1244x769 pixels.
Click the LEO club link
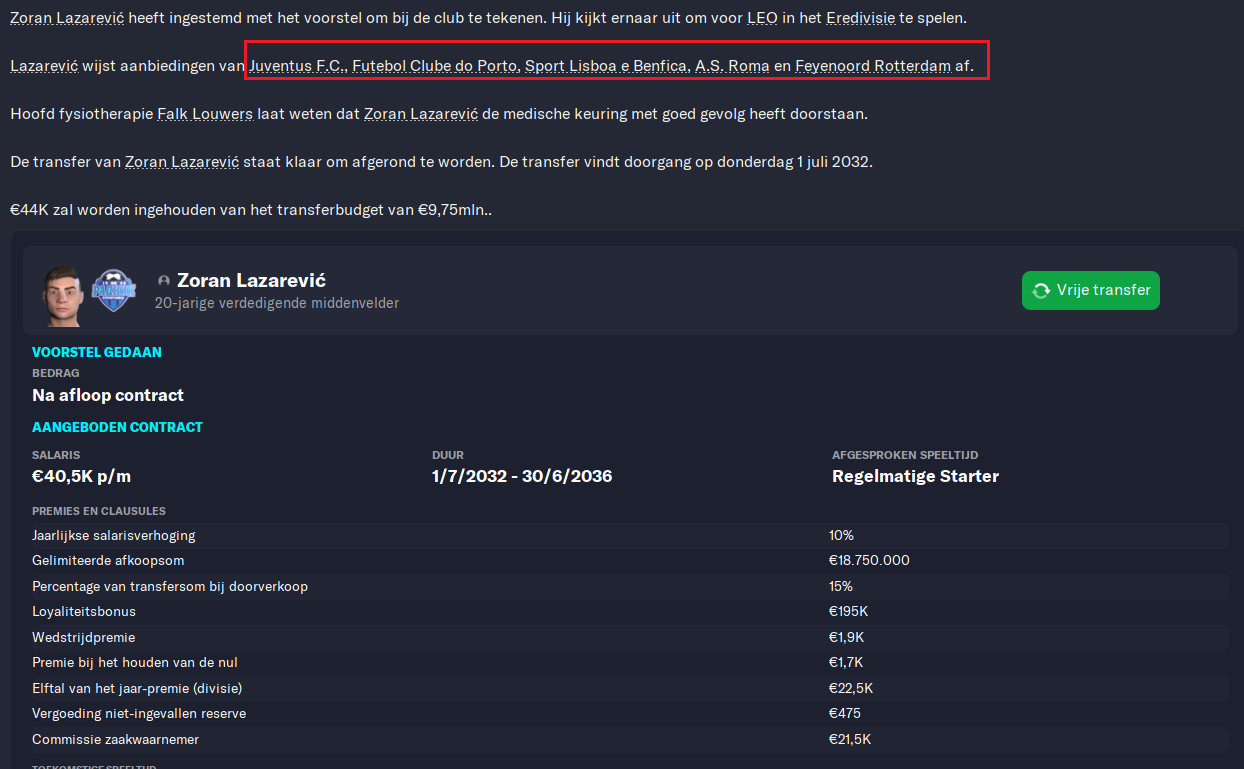coord(763,18)
